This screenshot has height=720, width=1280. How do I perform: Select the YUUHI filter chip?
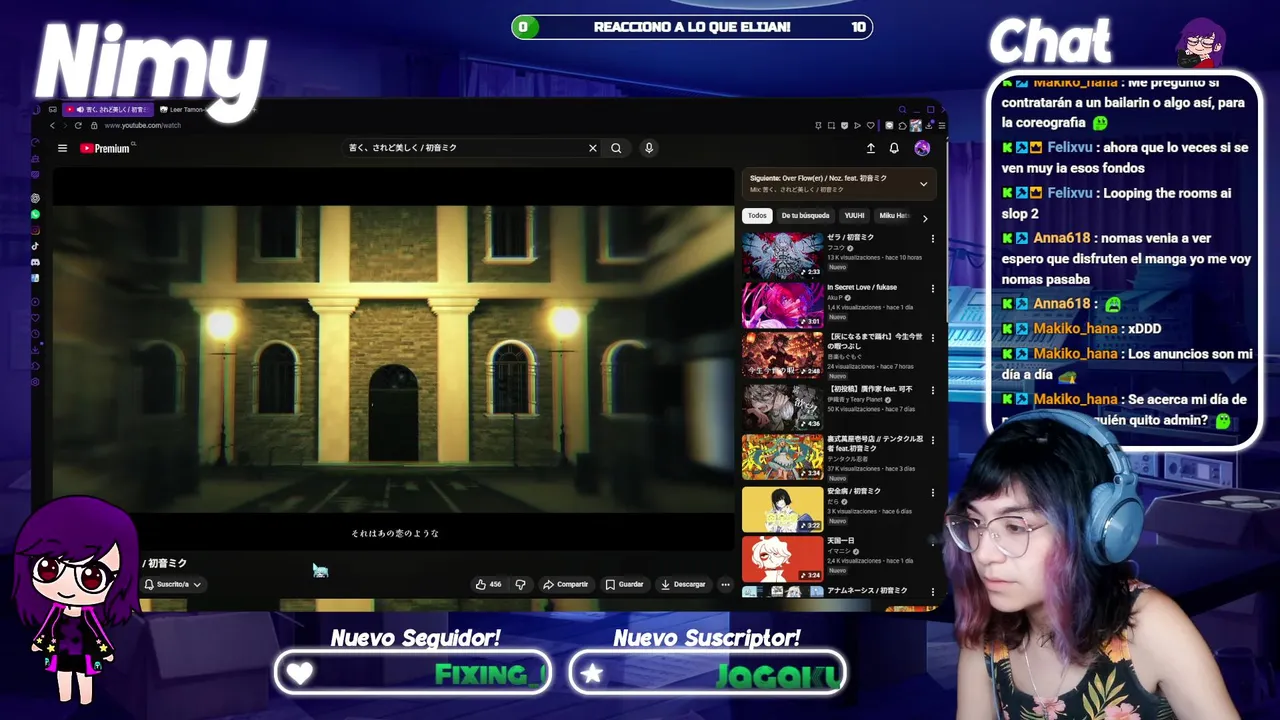(x=854, y=215)
